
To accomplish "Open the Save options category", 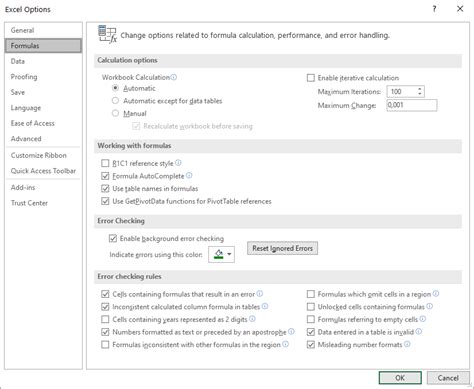I will click(x=43, y=92).
